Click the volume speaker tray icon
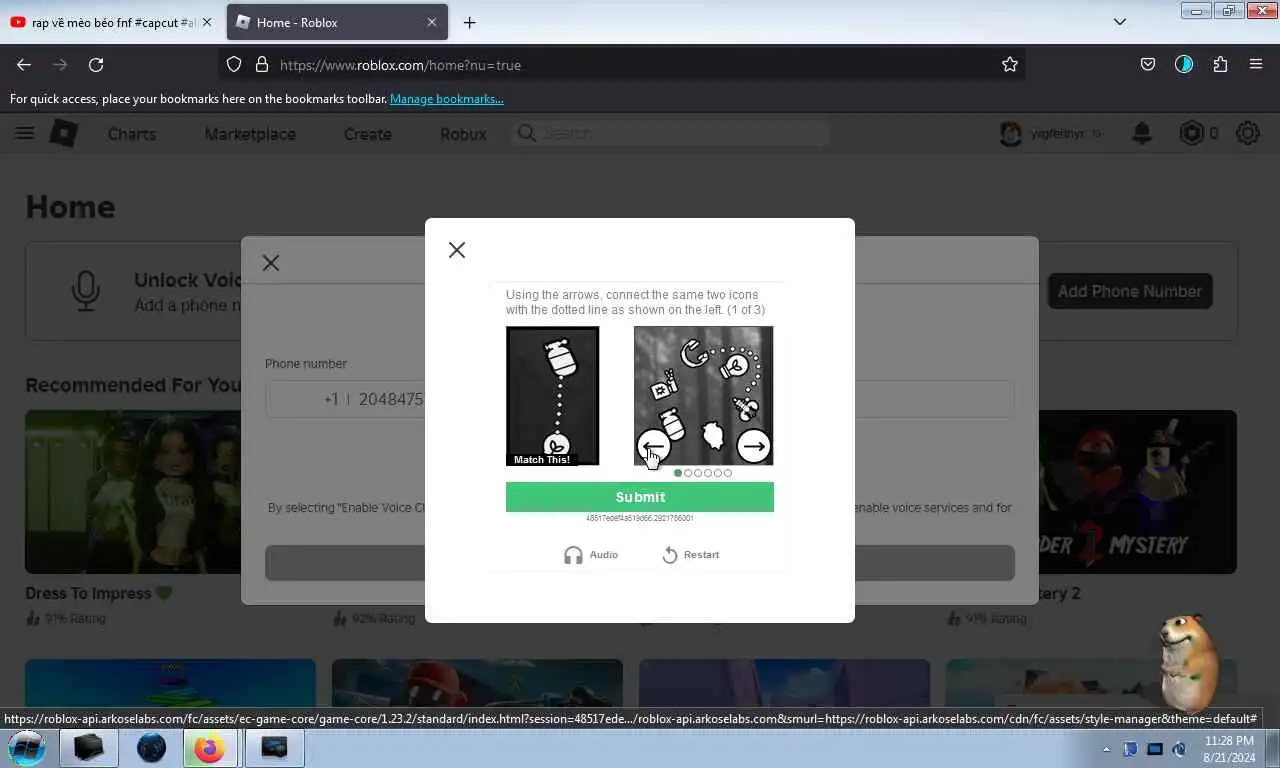Image resolution: width=1280 pixels, height=768 pixels. click(x=1179, y=749)
